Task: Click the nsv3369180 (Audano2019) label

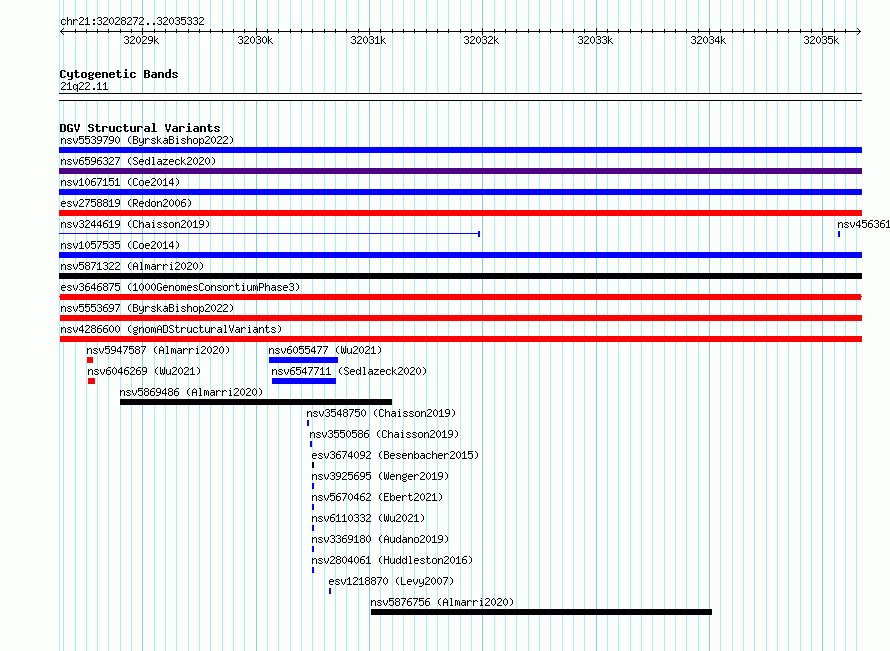Action: [x=380, y=539]
